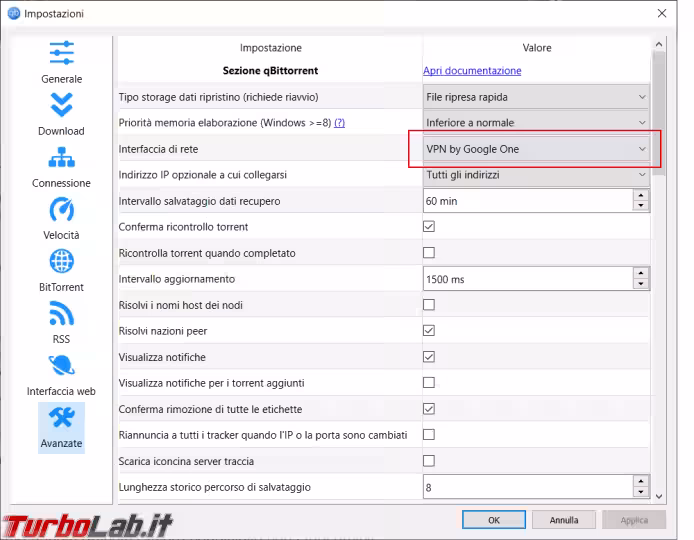Click the Intervallo aggiornamento value field
Viewport: 694px width, 540px height.
pos(527,279)
